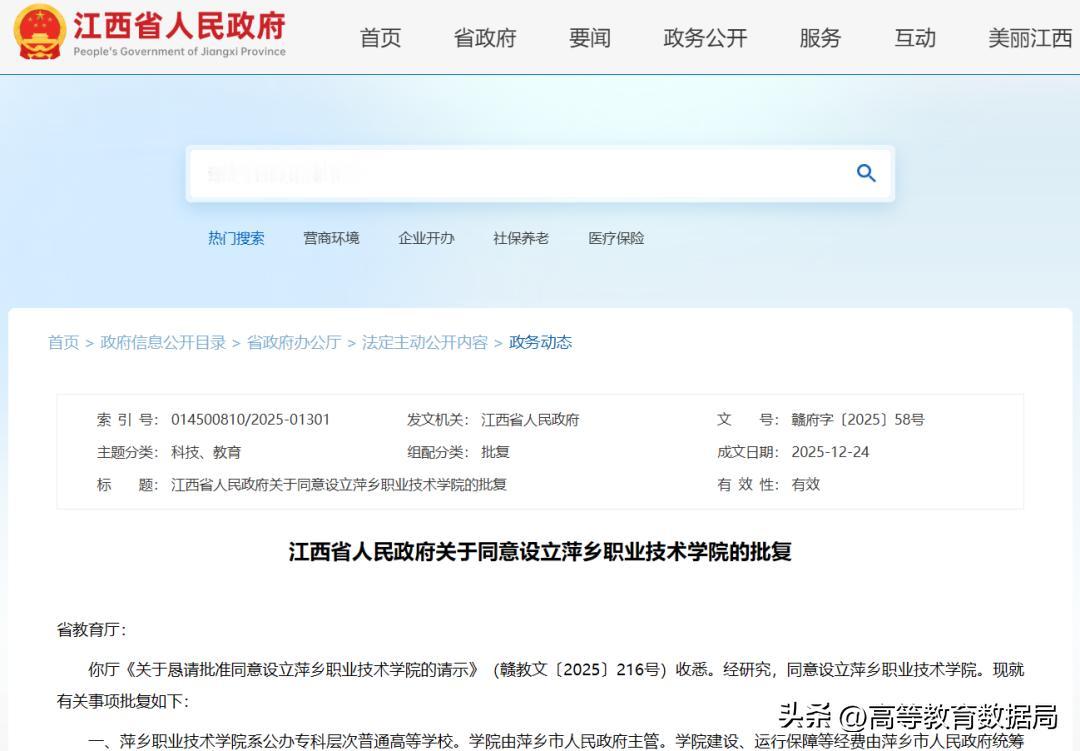Click the search magnifier icon
This screenshot has height=751, width=1080.
pos(865,172)
